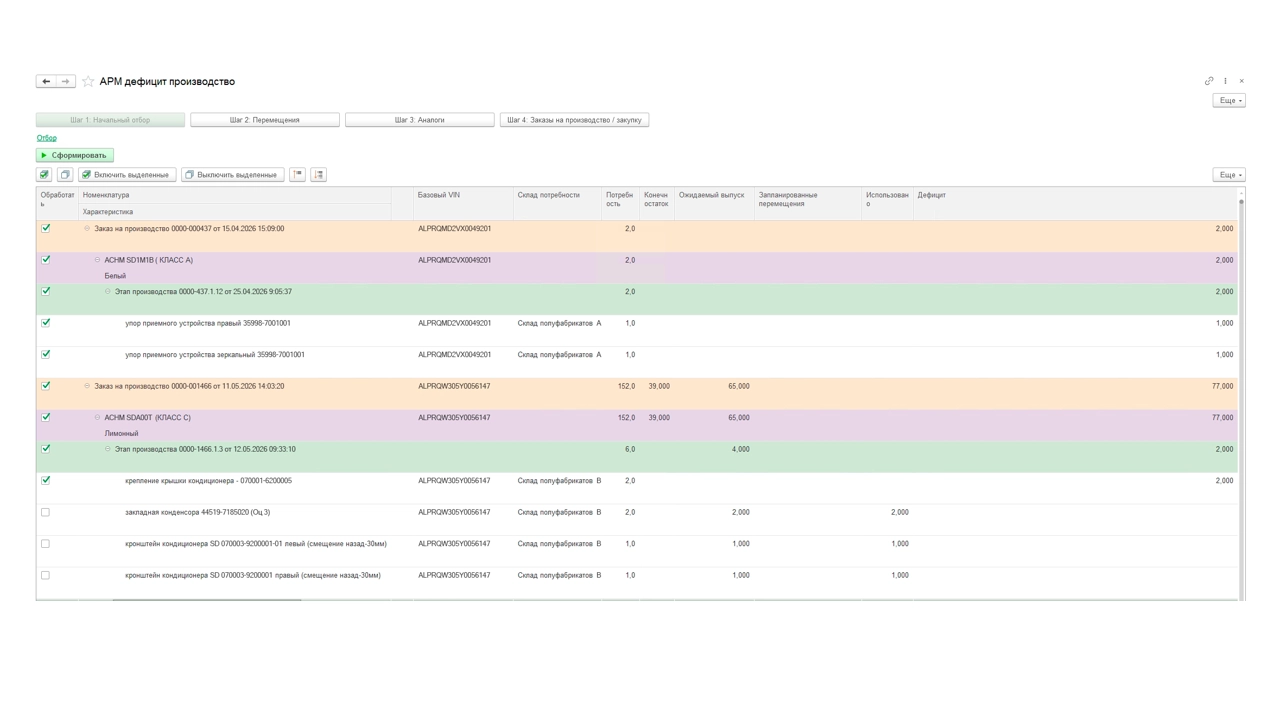The image size is (1280, 720).
Task: Uncheck упор приемного устройства зеркальный row
Action: click(x=45, y=354)
